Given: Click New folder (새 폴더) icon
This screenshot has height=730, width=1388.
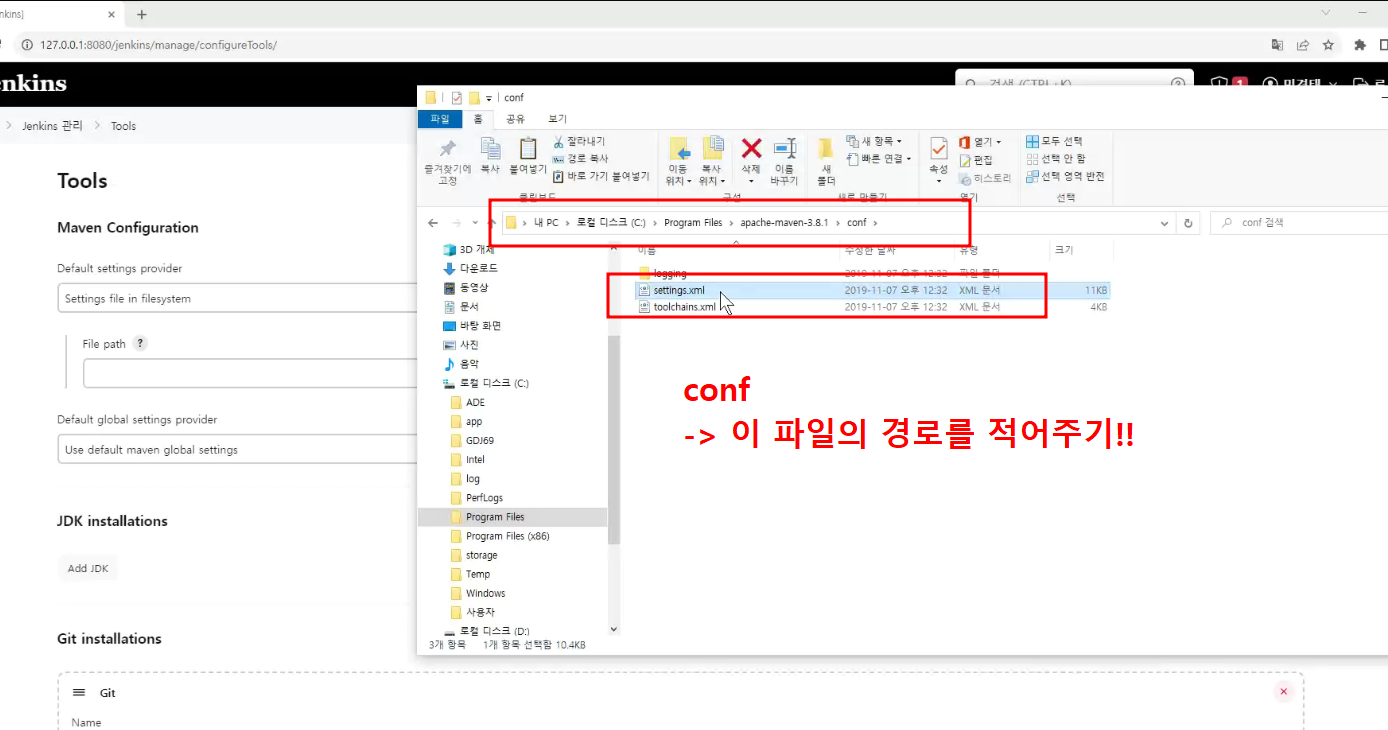Looking at the screenshot, I should [826, 149].
